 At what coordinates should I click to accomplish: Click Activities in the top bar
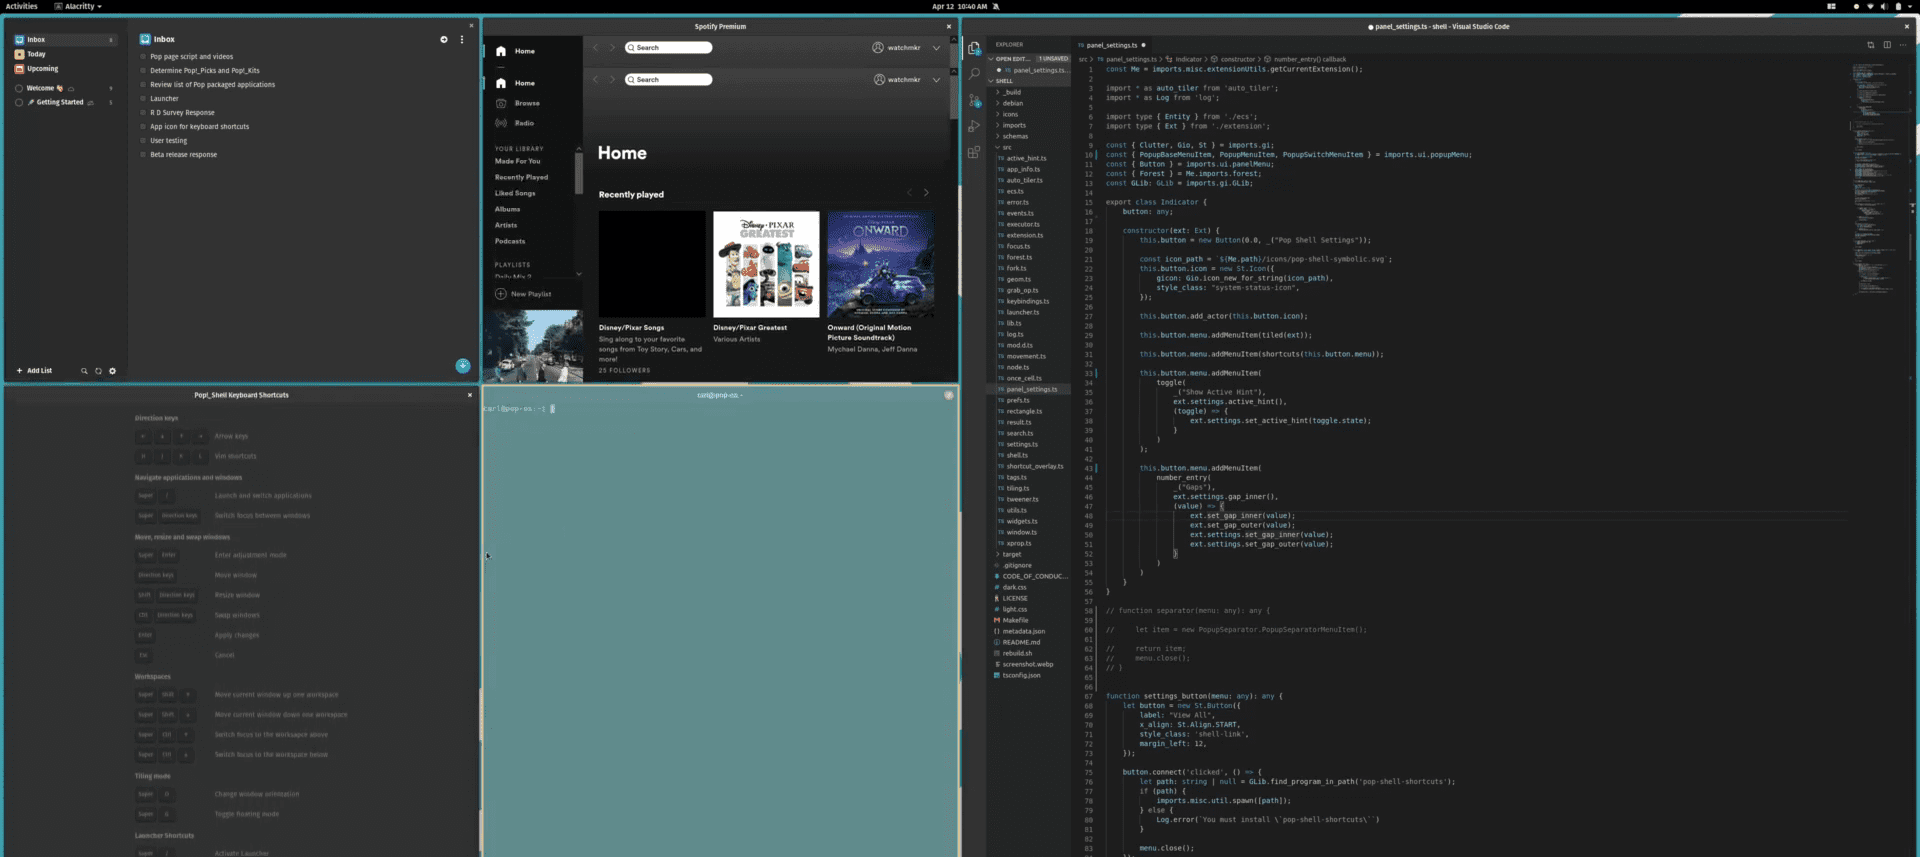click(x=22, y=6)
